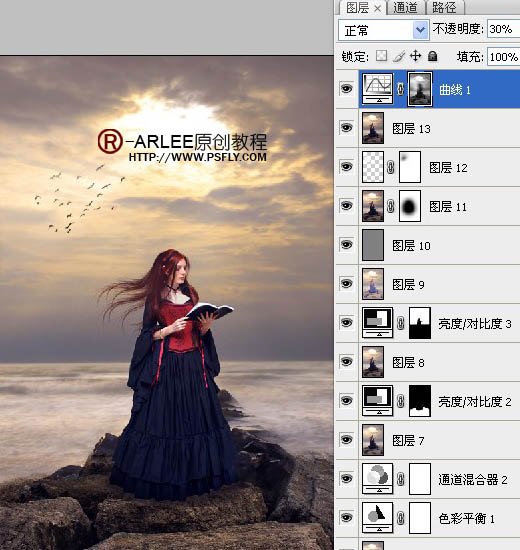This screenshot has height=550, width=520.
Task: Click the lock image pixels brush icon
Action: (x=399, y=56)
